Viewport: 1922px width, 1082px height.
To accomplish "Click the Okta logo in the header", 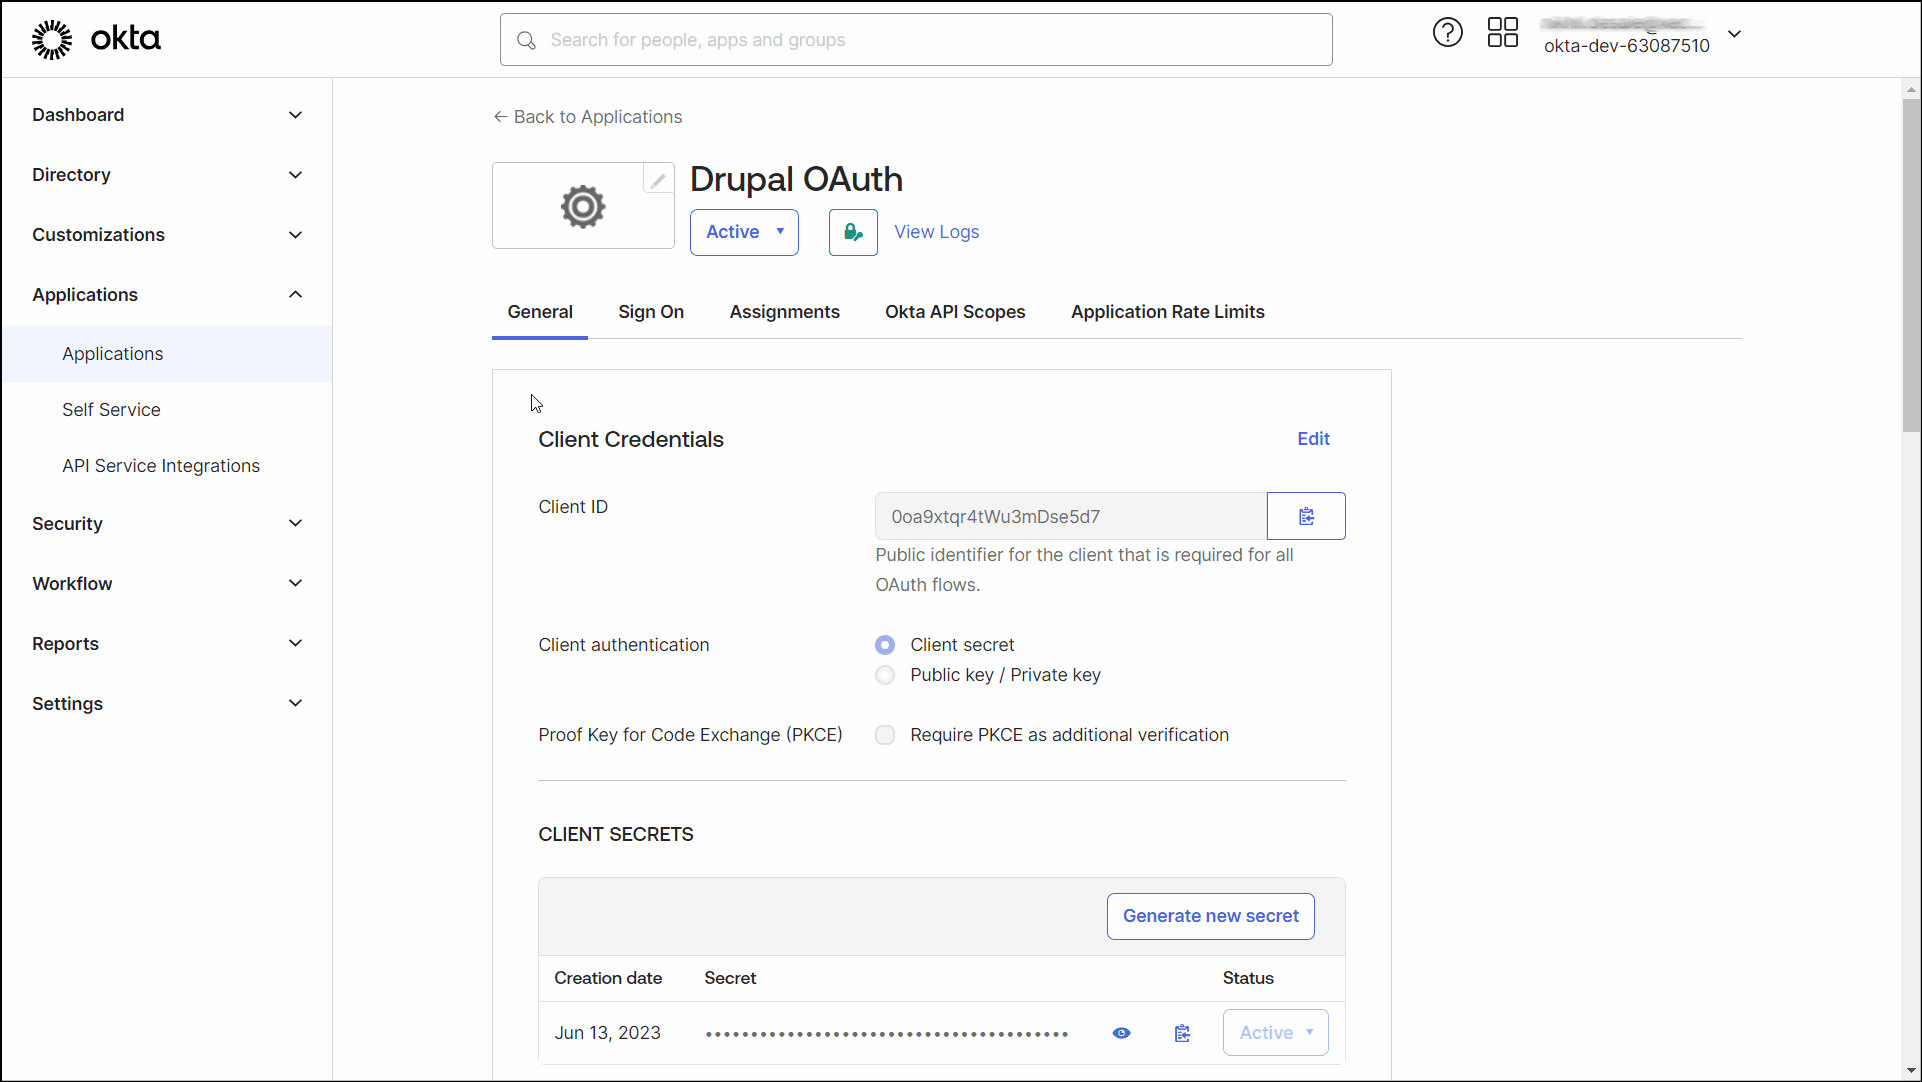I will (95, 39).
